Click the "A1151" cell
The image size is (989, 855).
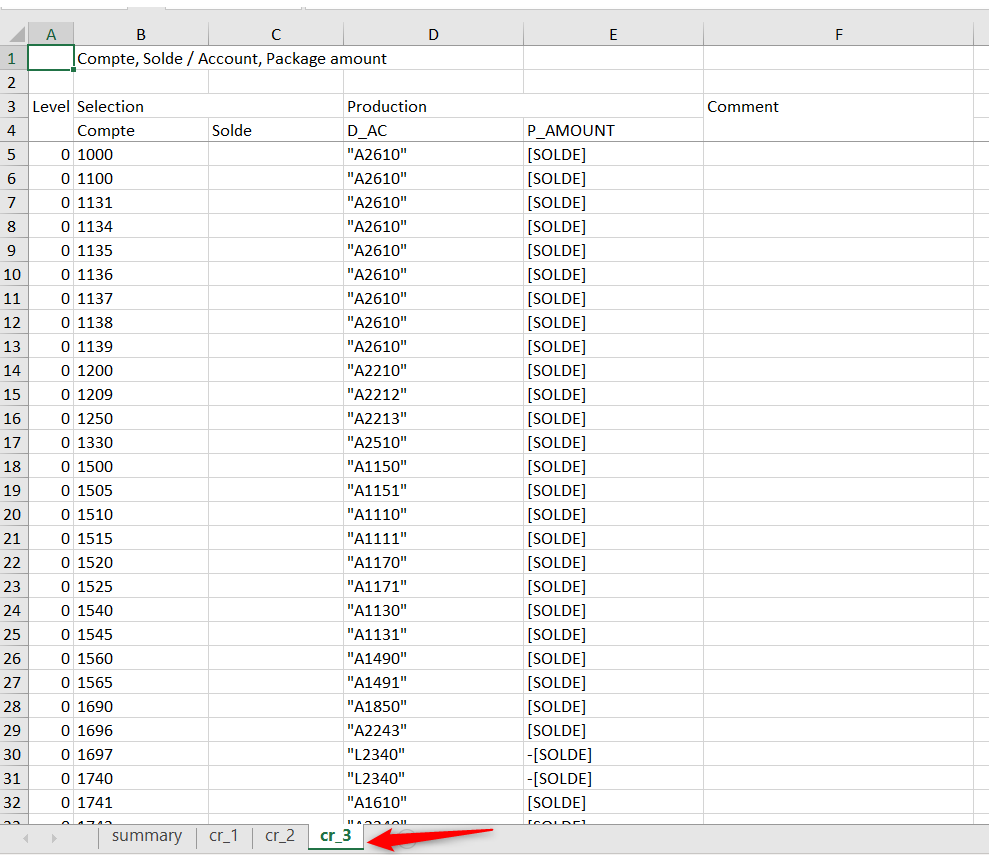tap(433, 490)
